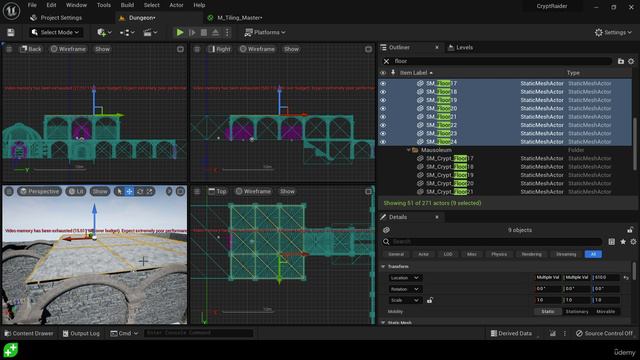Click the Back view type button

[31, 49]
